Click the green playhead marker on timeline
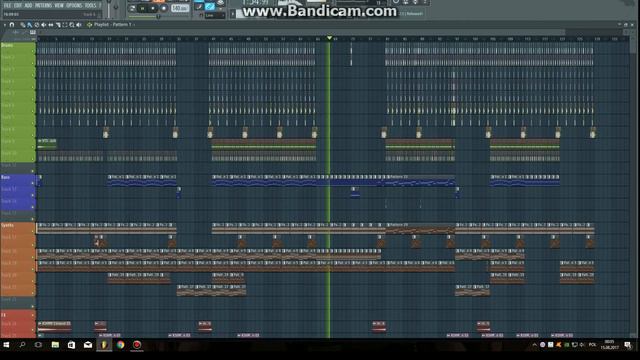The image size is (640, 360). click(x=329, y=38)
